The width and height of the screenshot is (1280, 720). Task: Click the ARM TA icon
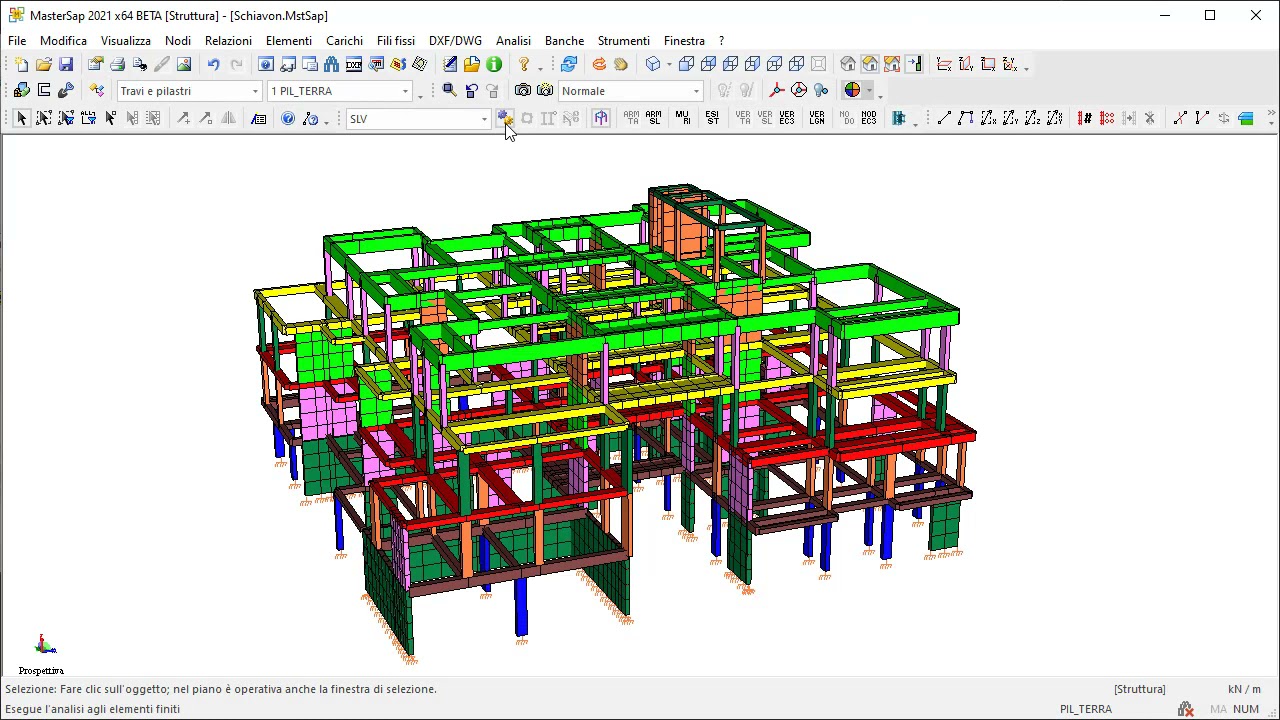(x=631, y=118)
